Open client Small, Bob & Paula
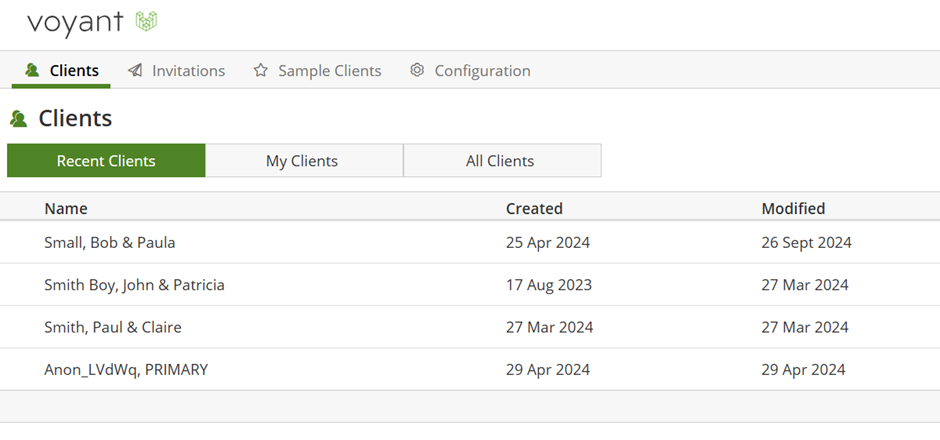The image size is (940, 440). [470, 242]
